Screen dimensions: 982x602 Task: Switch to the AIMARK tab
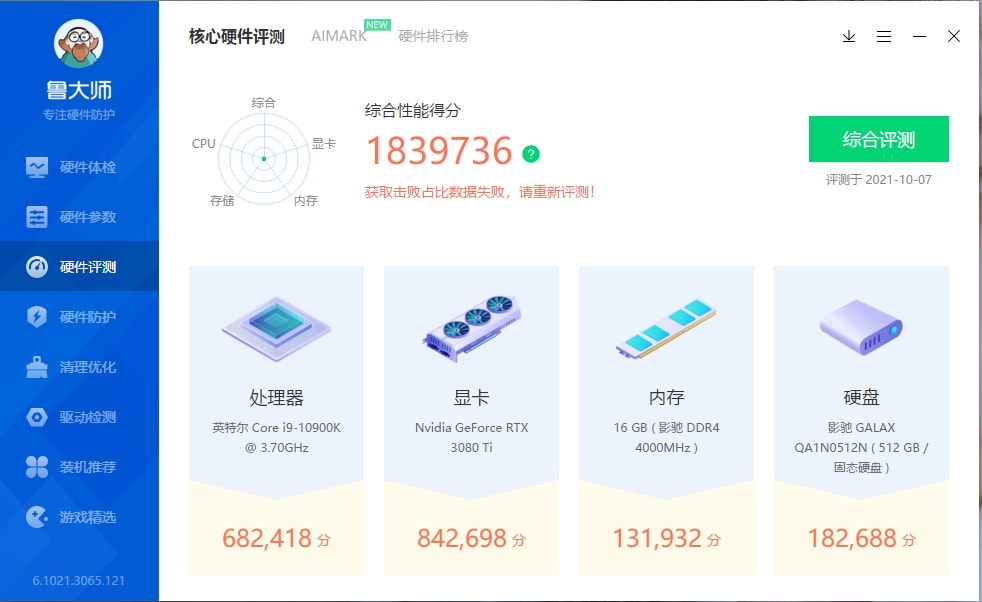click(340, 35)
